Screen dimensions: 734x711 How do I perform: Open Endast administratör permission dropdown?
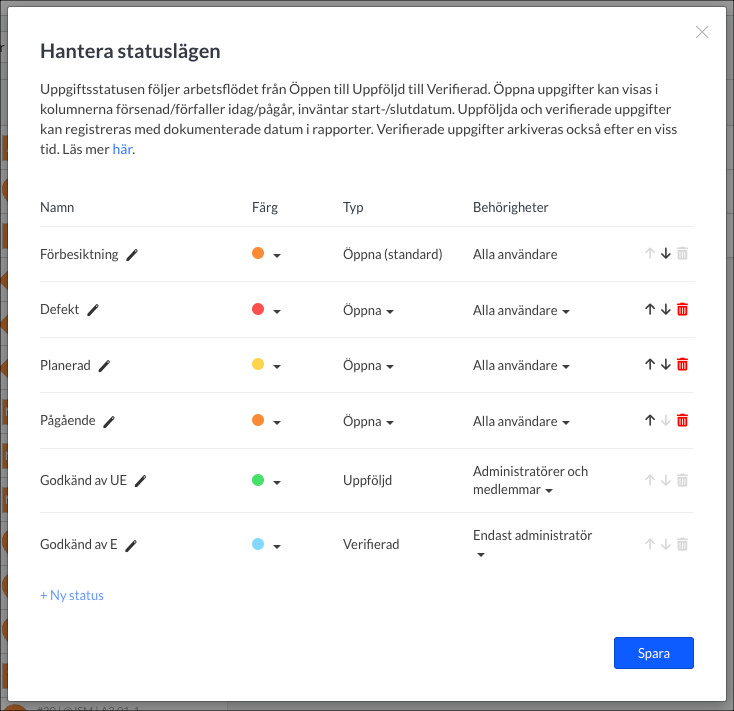point(480,555)
